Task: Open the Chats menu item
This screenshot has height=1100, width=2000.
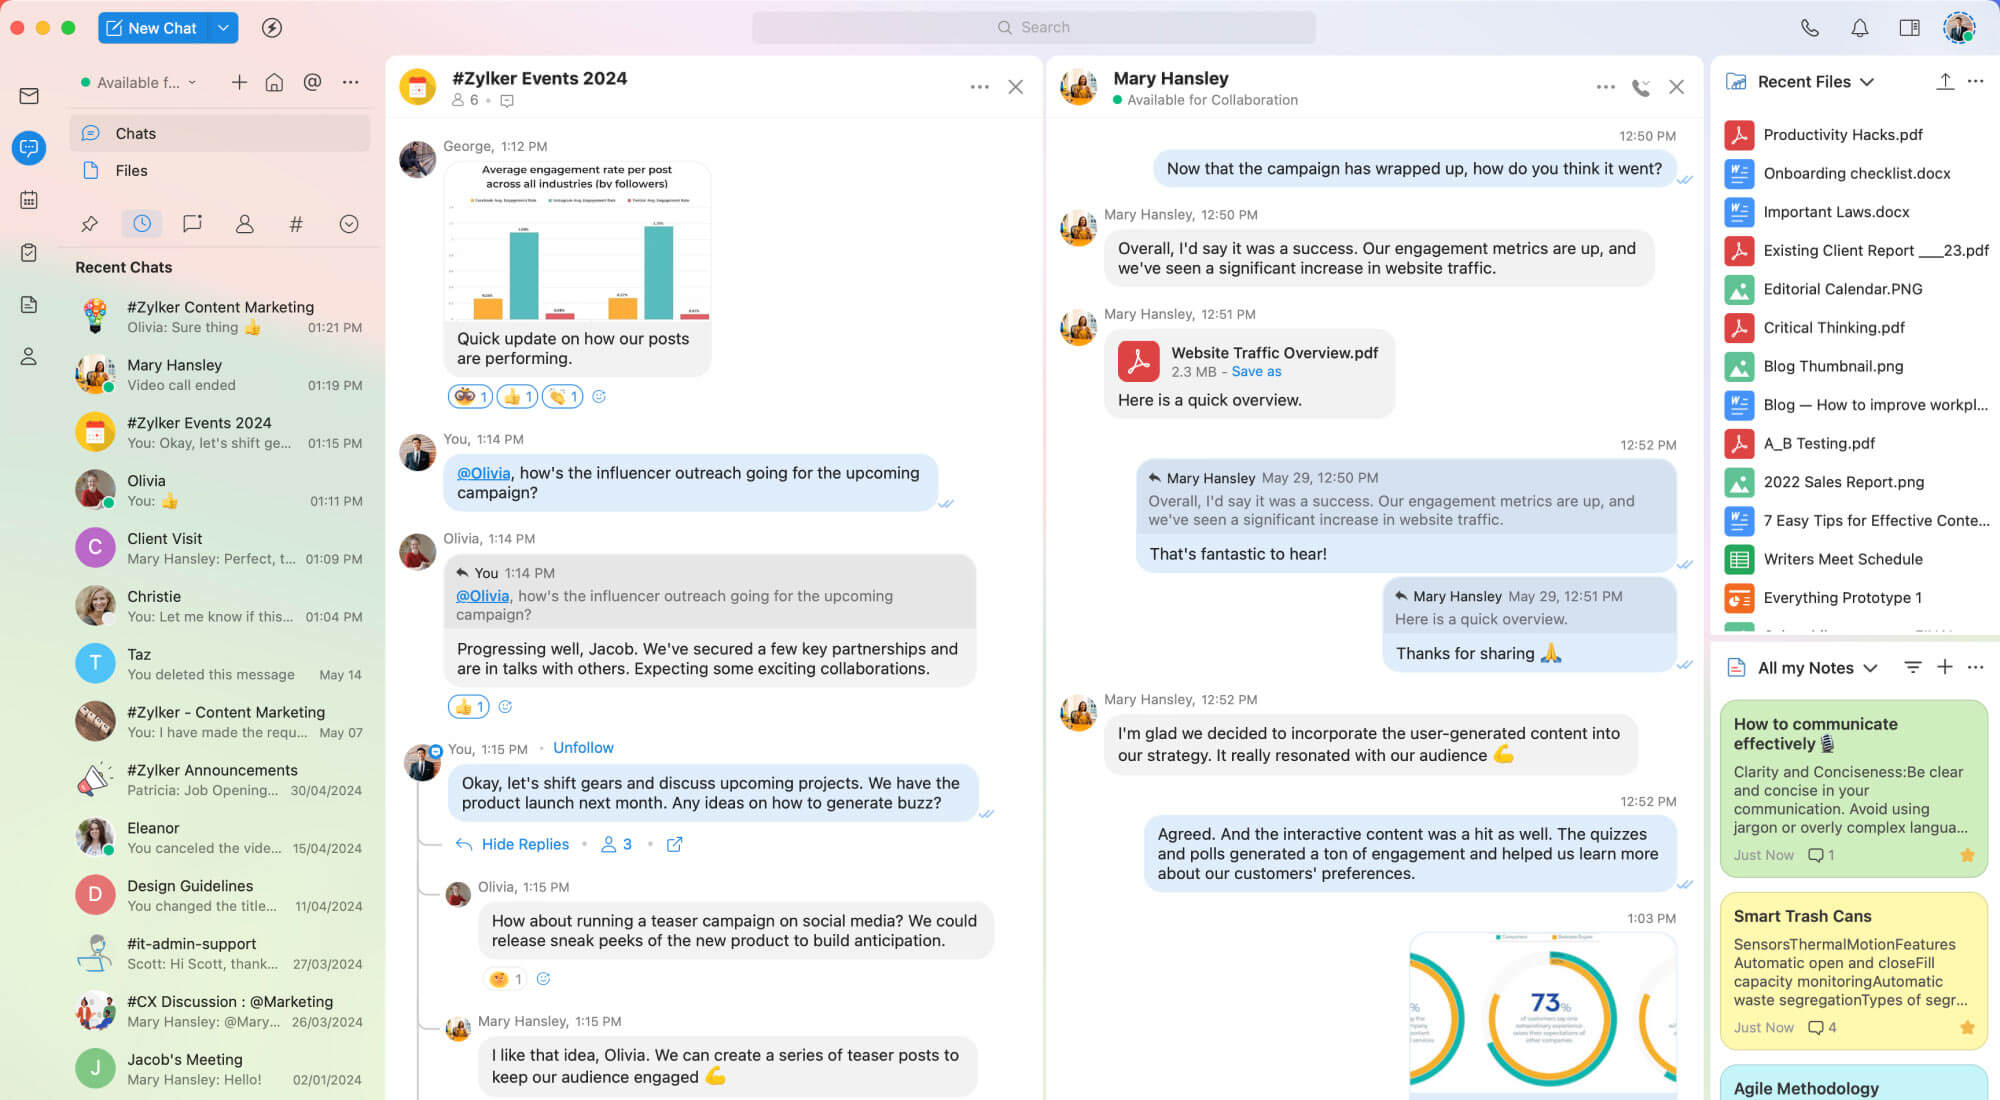Action: [135, 133]
